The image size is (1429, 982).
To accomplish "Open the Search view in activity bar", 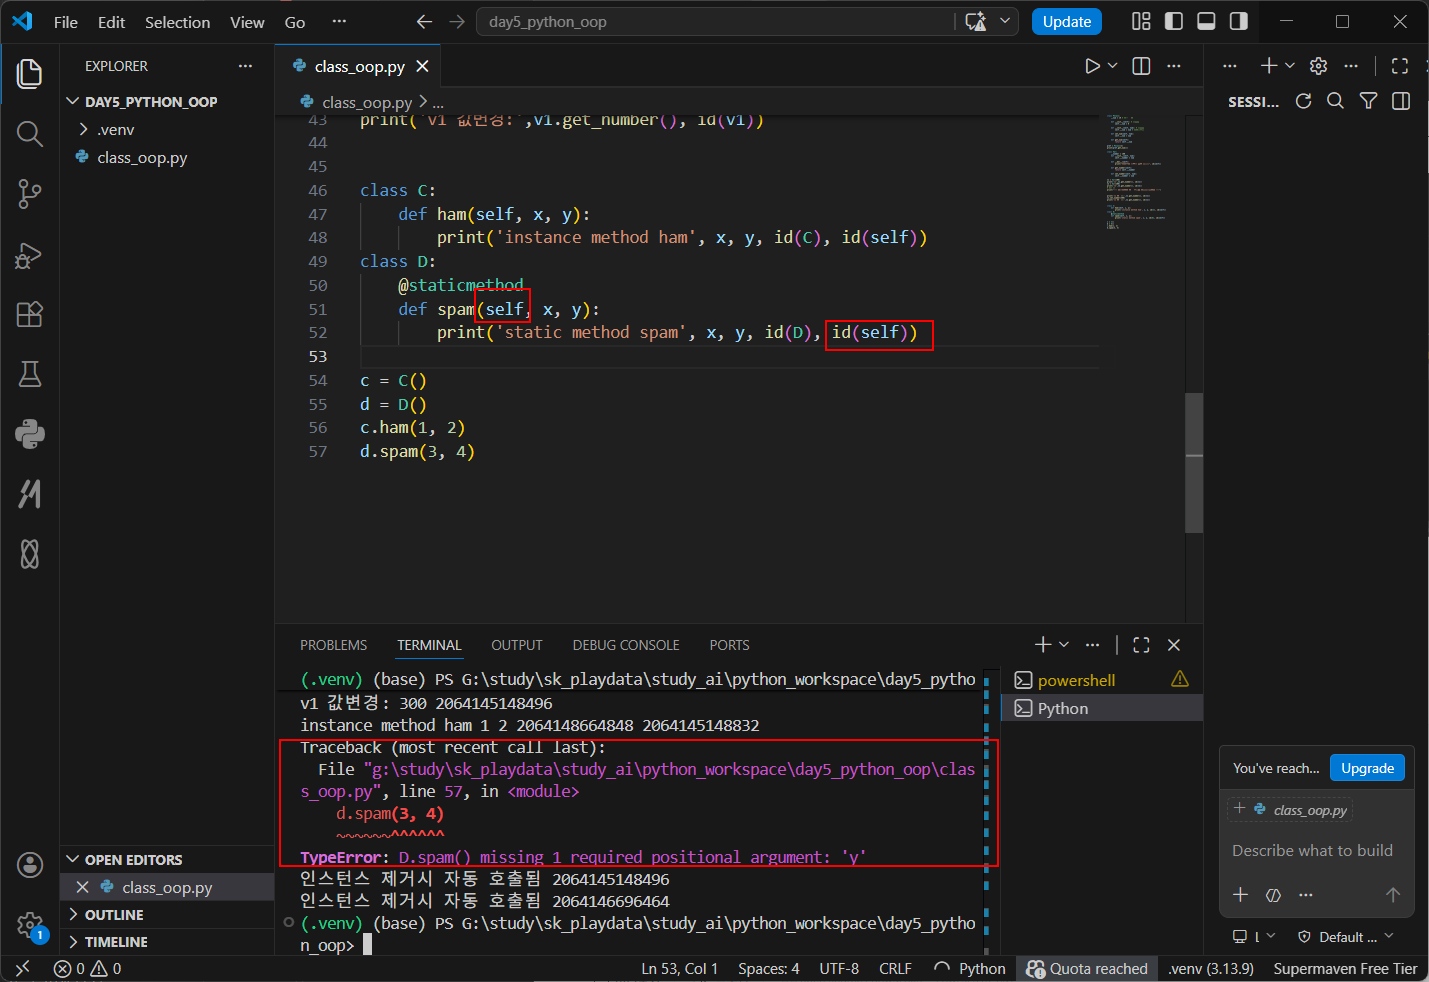I will pyautogui.click(x=30, y=134).
